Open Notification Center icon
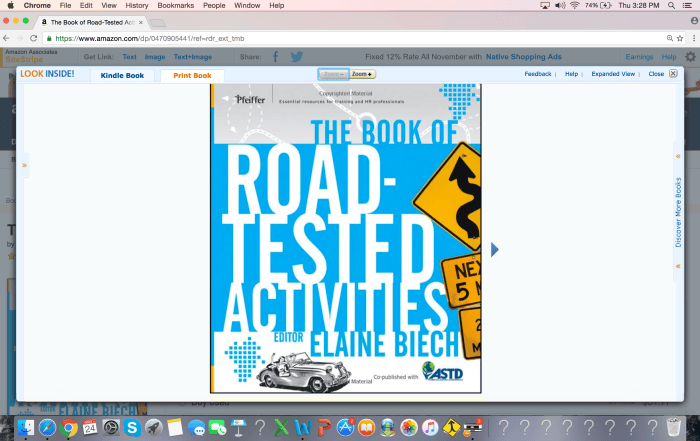 pos(688,5)
